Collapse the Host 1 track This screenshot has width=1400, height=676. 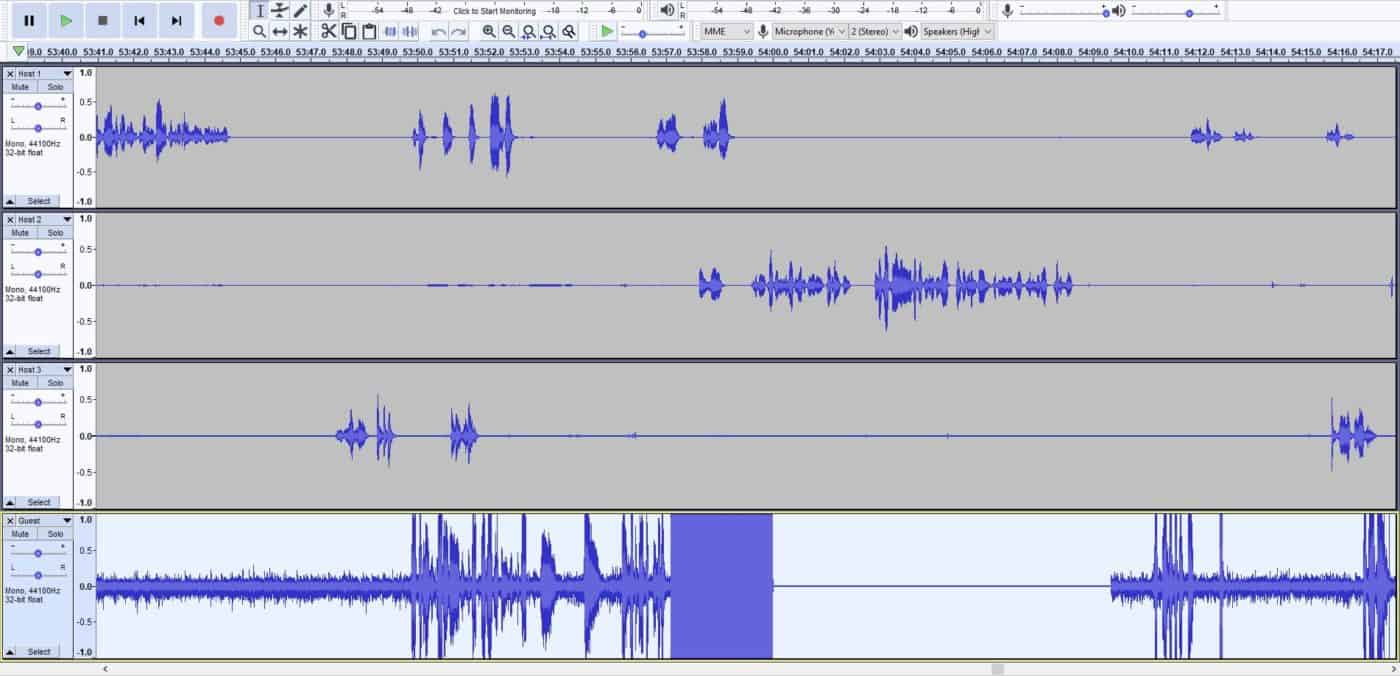(x=10, y=201)
